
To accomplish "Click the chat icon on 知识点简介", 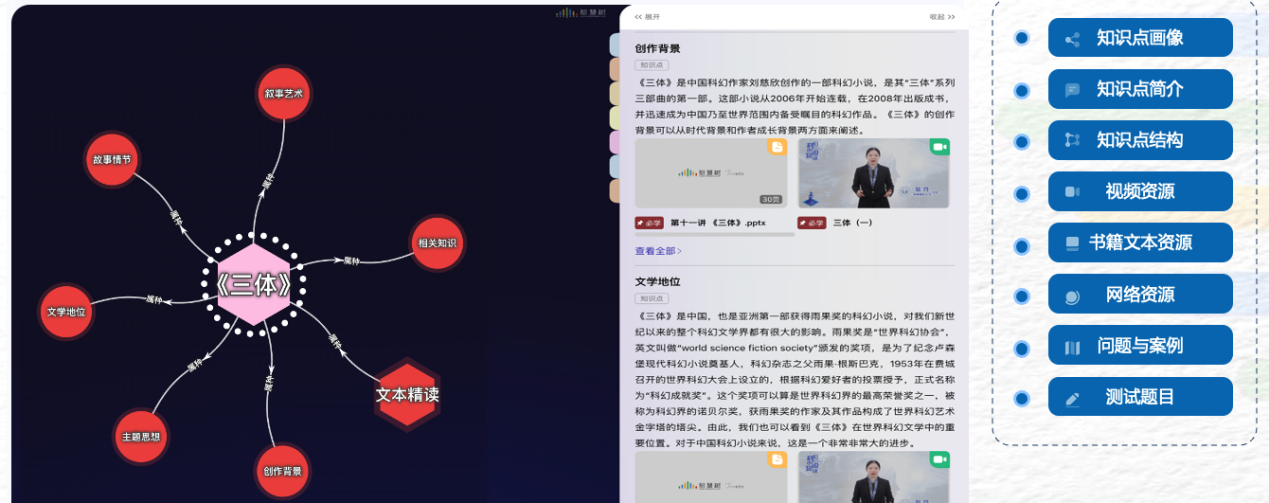I will point(1072,90).
